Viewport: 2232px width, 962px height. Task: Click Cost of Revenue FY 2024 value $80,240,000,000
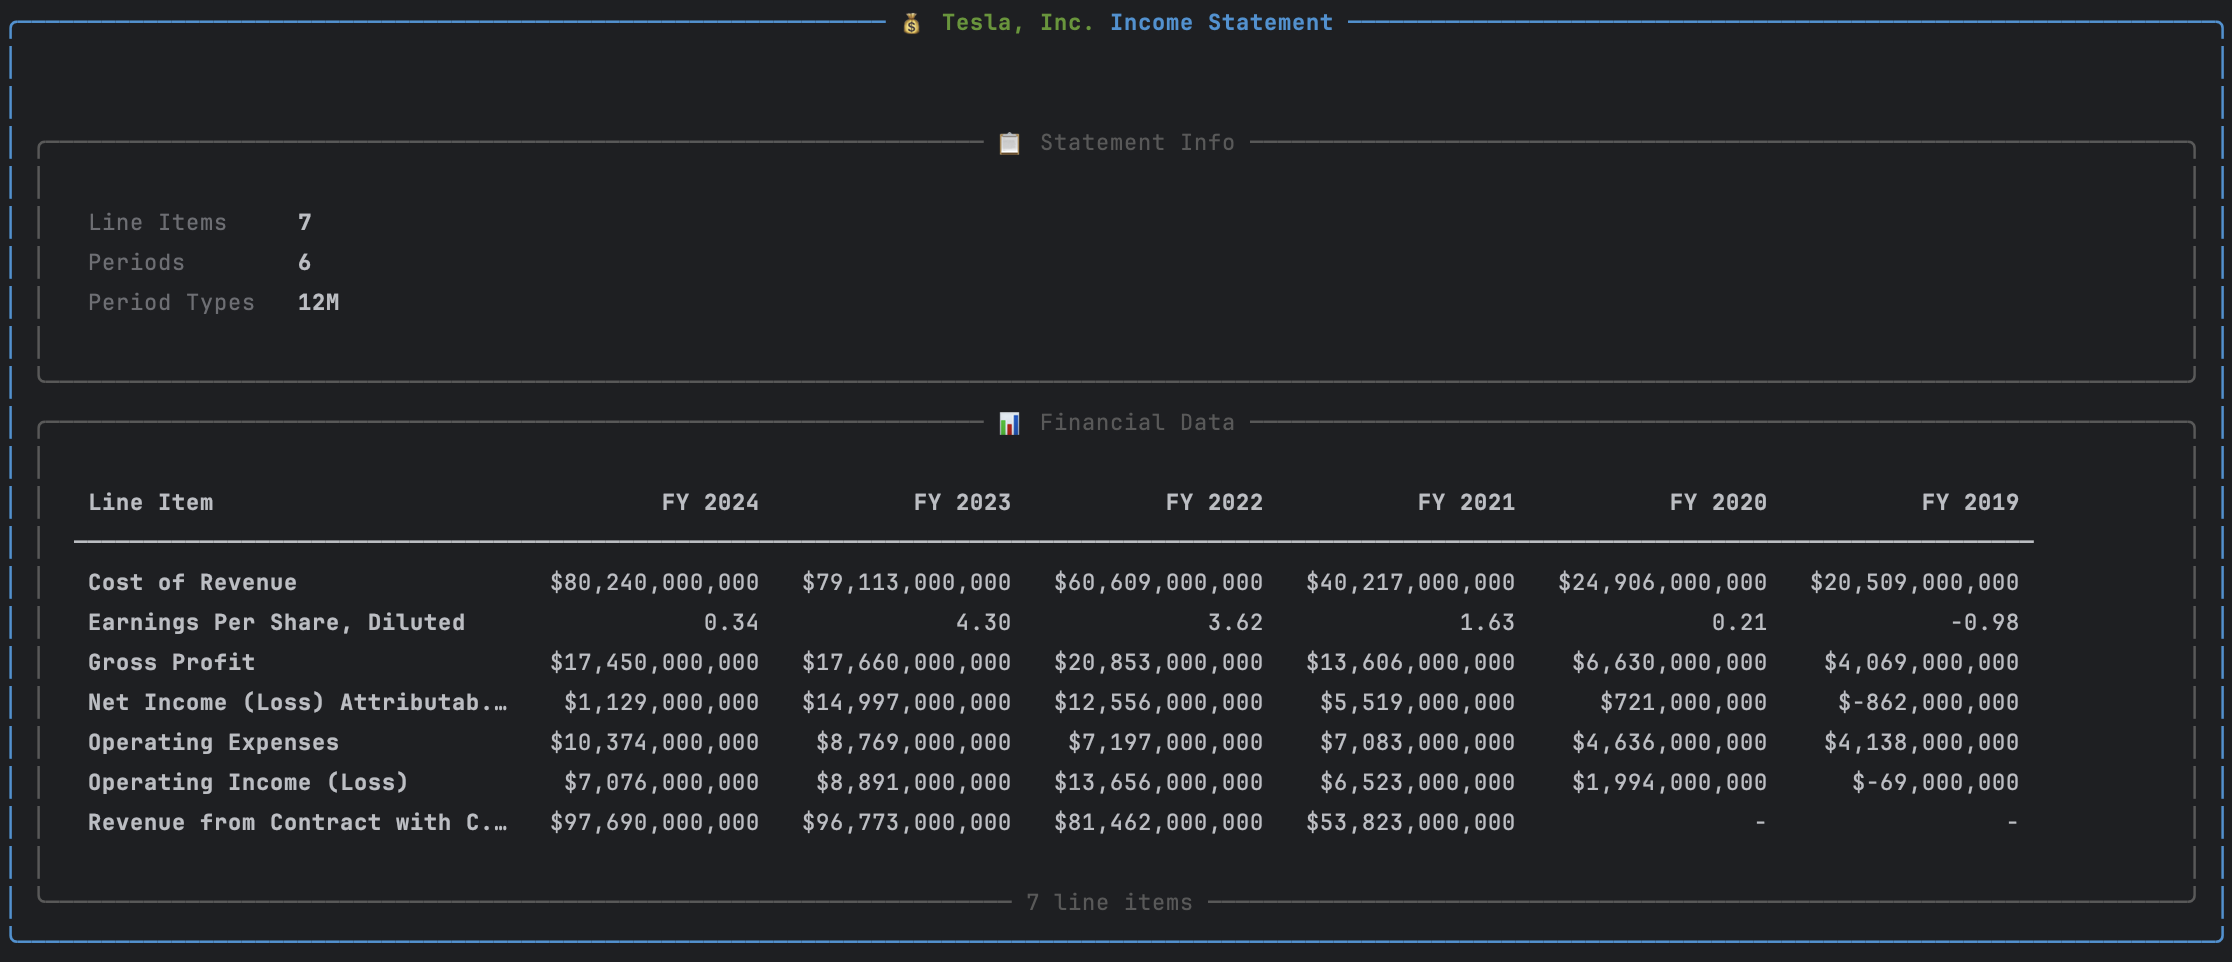click(x=654, y=582)
